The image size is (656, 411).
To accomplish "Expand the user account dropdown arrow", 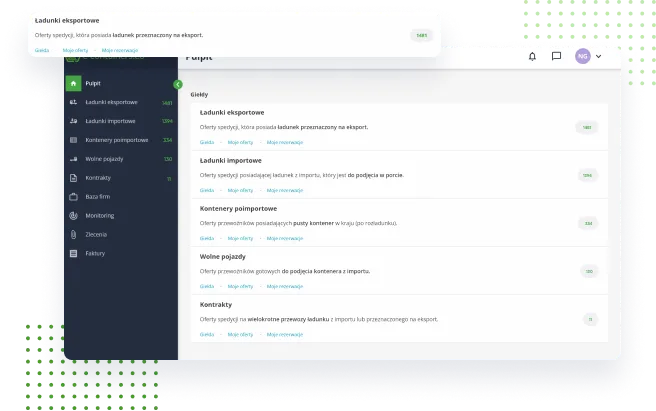I will [x=599, y=57].
